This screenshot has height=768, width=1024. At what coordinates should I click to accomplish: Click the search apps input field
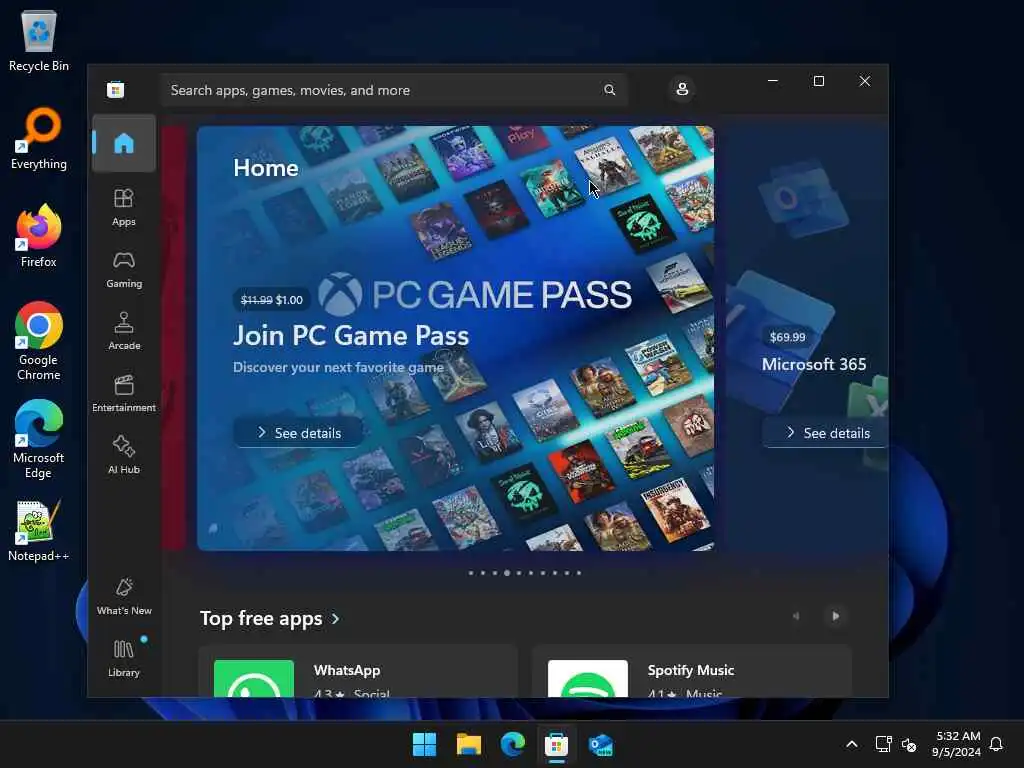(x=394, y=90)
